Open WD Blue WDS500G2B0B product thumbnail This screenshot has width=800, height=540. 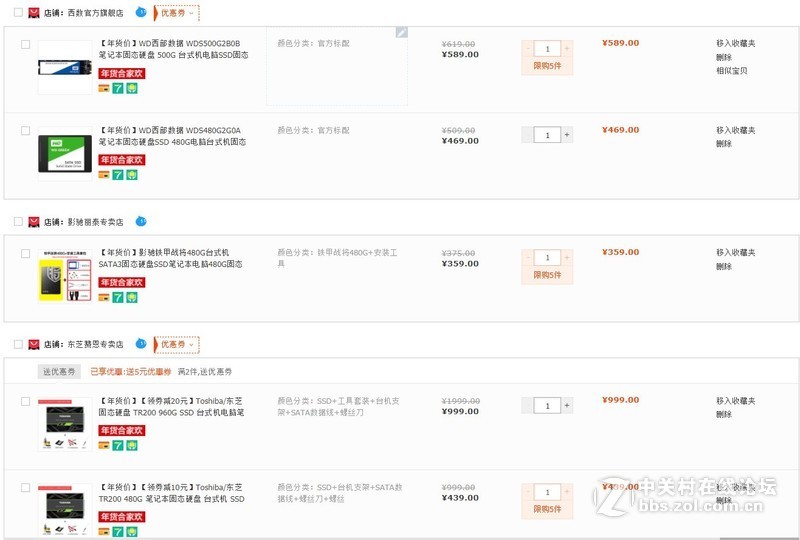(65, 67)
